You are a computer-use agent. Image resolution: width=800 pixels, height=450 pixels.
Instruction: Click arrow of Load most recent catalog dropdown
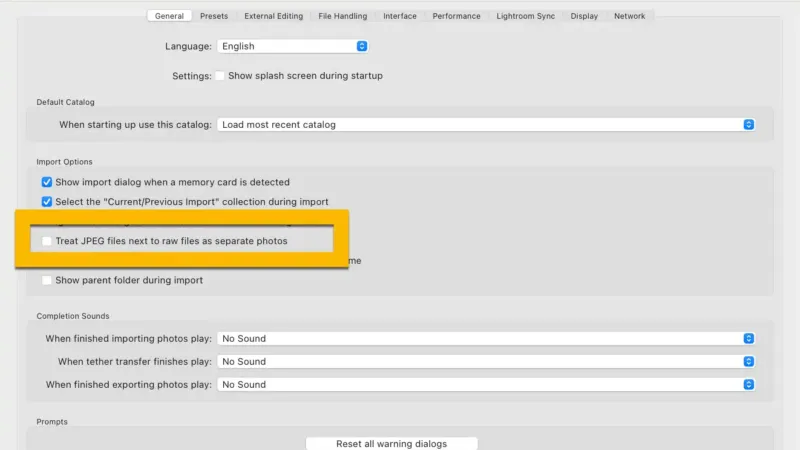(748, 124)
